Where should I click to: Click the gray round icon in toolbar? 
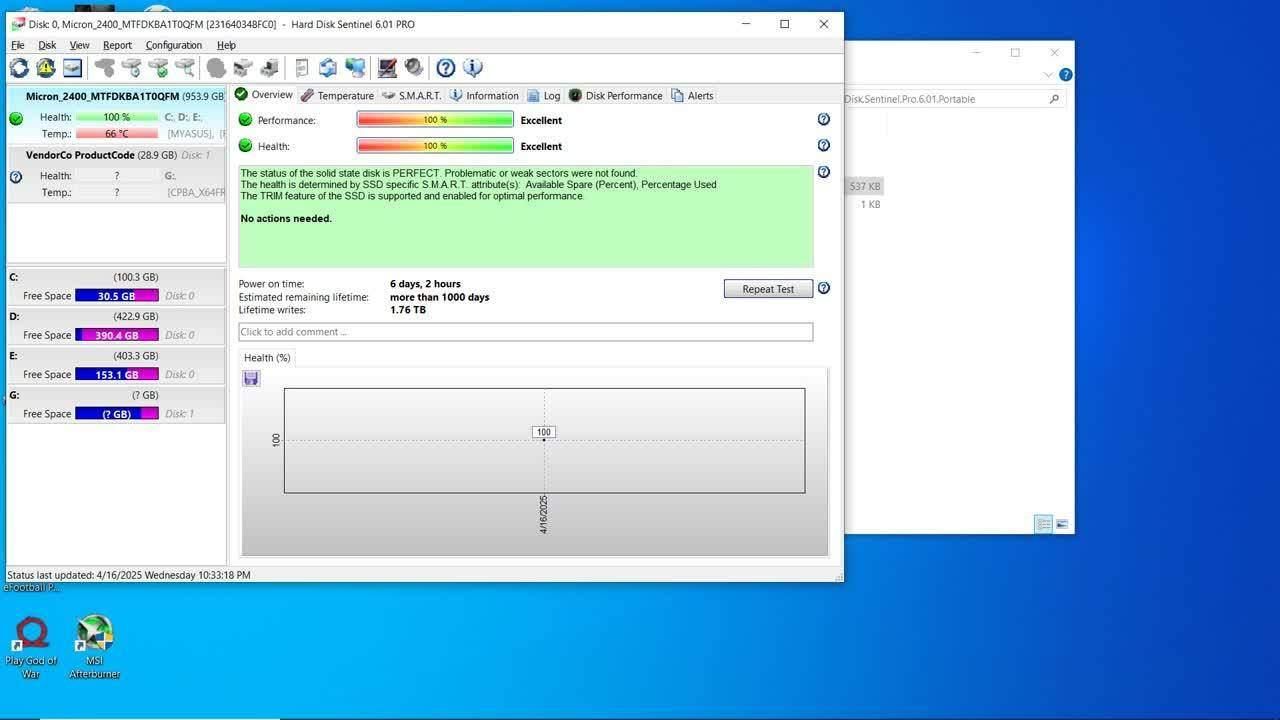click(216, 68)
